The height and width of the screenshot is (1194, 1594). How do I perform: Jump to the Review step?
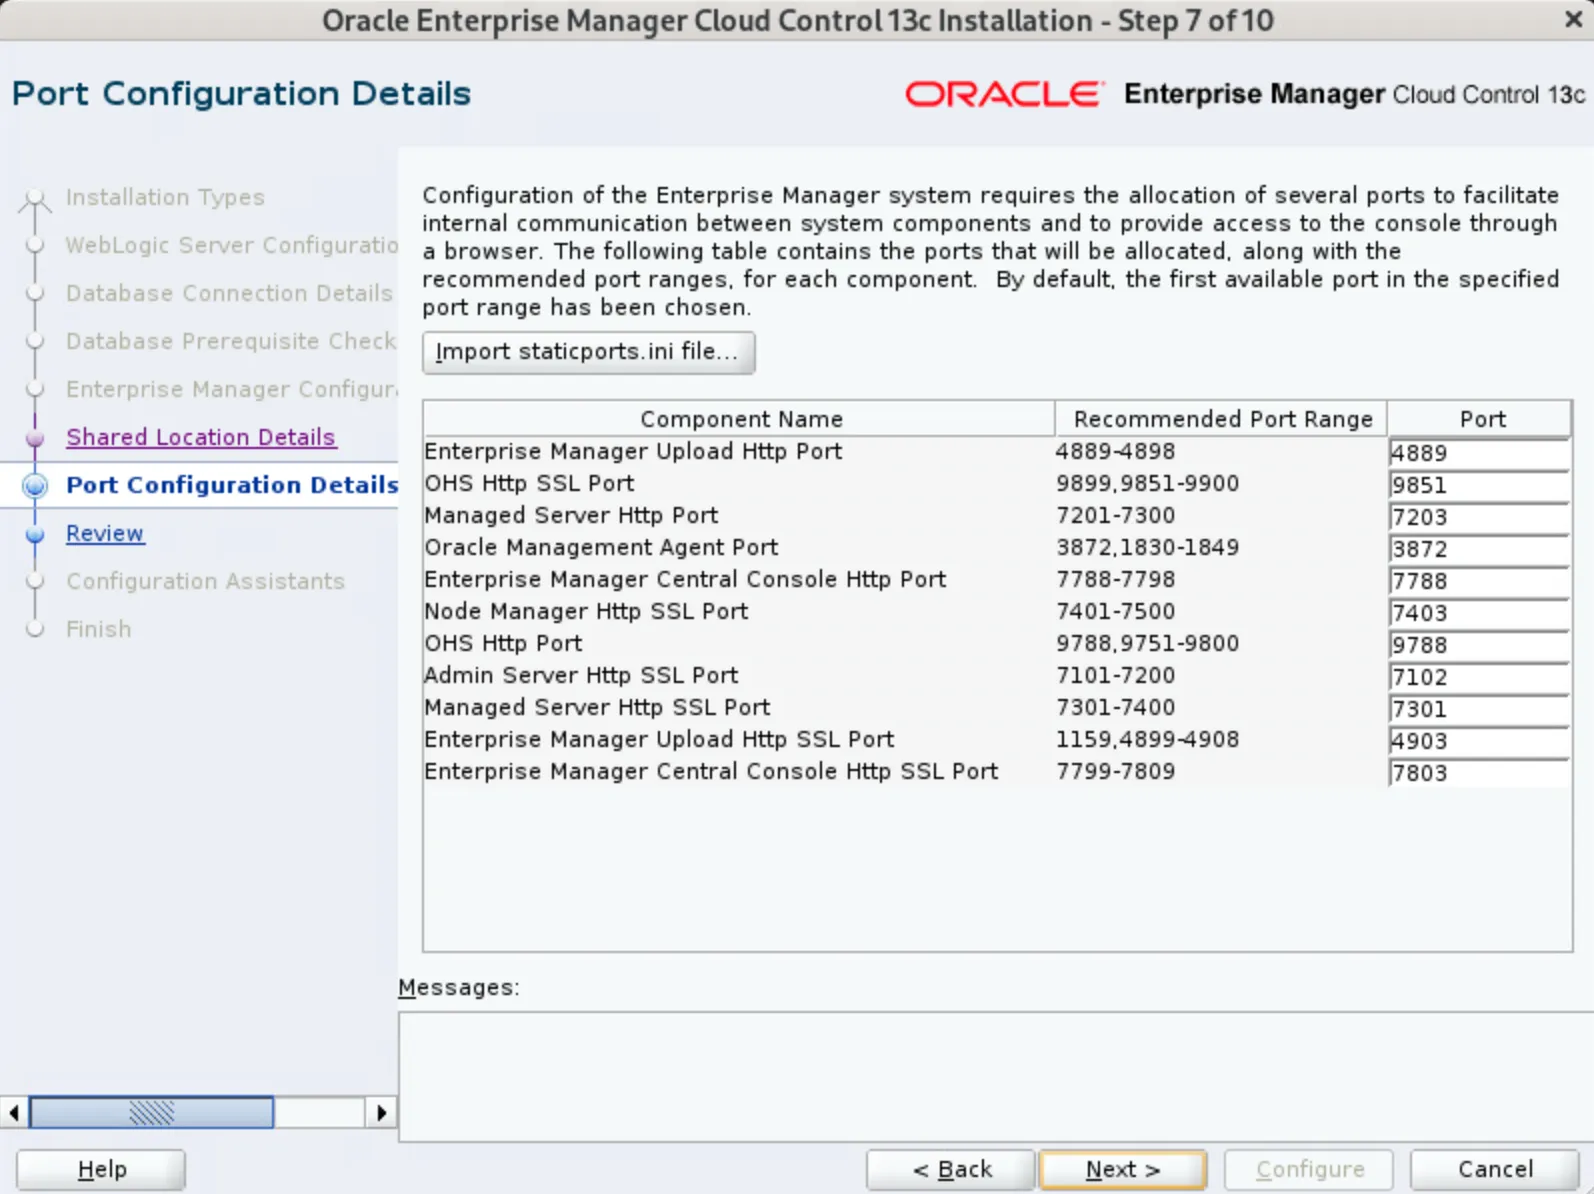click(x=105, y=533)
